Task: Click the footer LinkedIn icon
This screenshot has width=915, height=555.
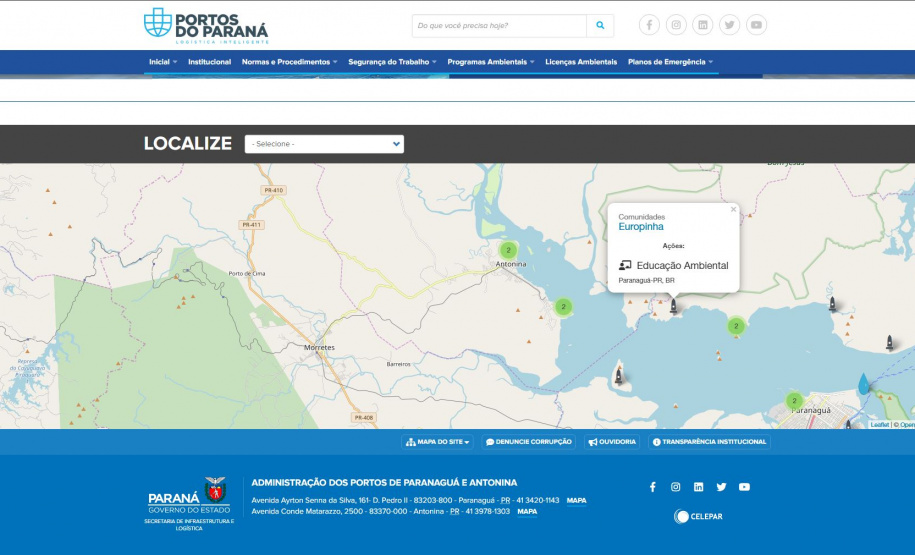Action: (699, 487)
